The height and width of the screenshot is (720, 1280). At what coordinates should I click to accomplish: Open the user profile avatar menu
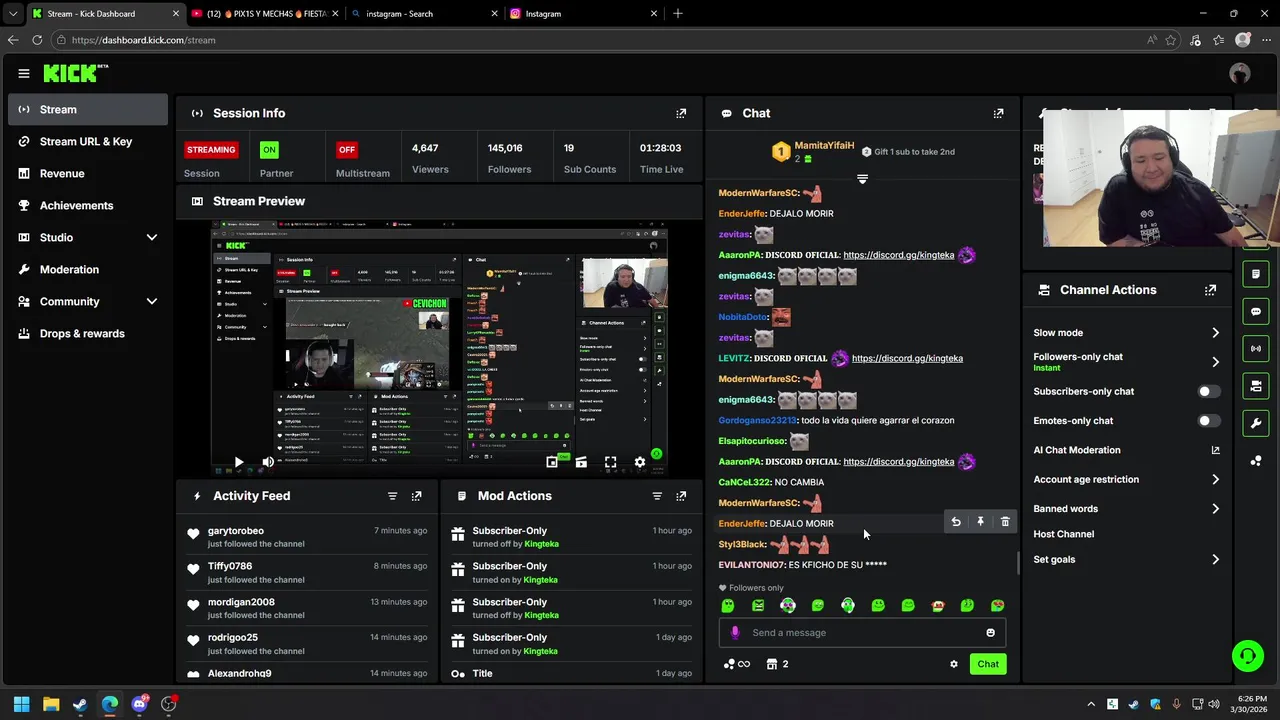[x=1240, y=73]
